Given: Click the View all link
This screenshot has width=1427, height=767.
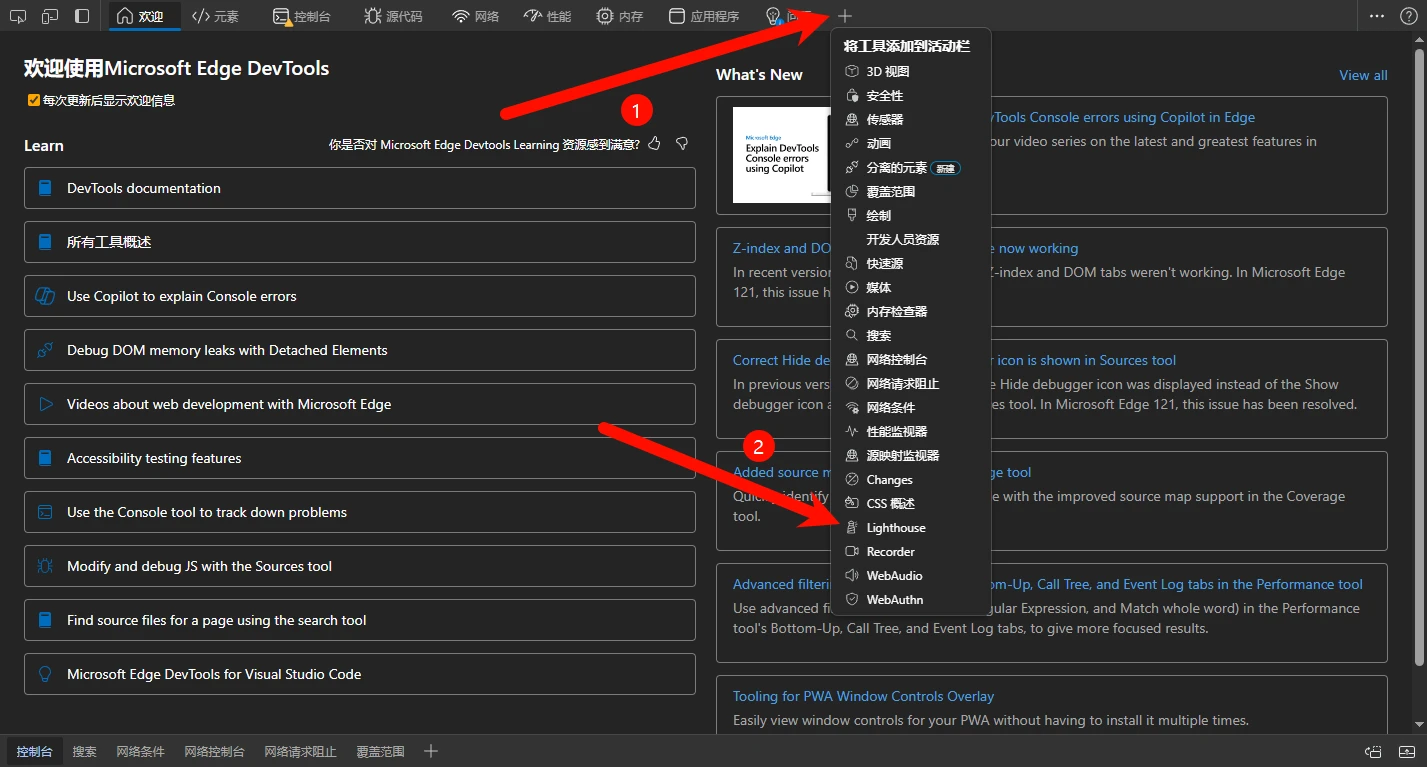Looking at the screenshot, I should tap(1363, 75).
